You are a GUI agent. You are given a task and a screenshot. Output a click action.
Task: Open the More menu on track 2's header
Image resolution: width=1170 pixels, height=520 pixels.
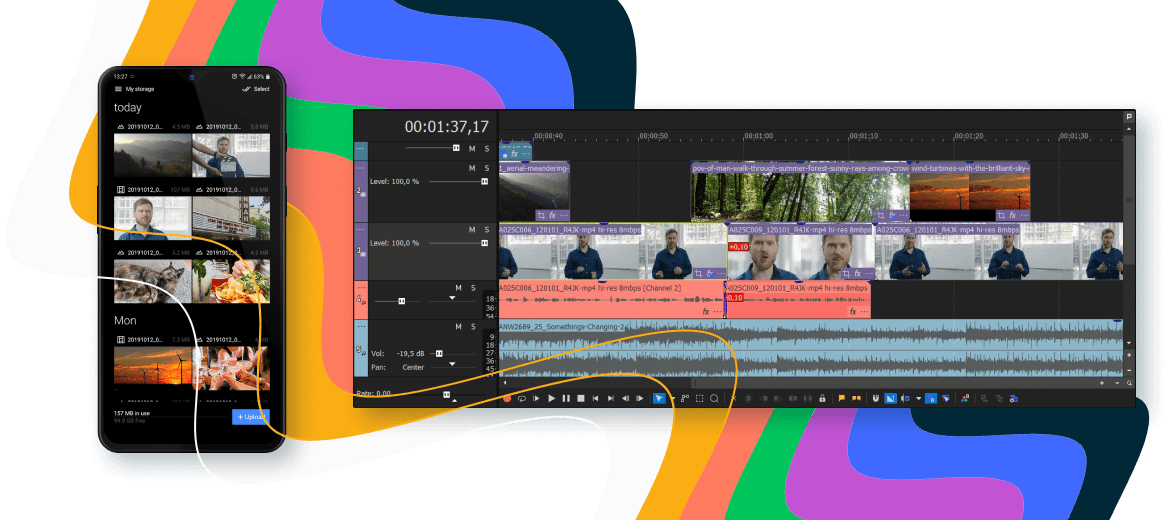[x=360, y=167]
